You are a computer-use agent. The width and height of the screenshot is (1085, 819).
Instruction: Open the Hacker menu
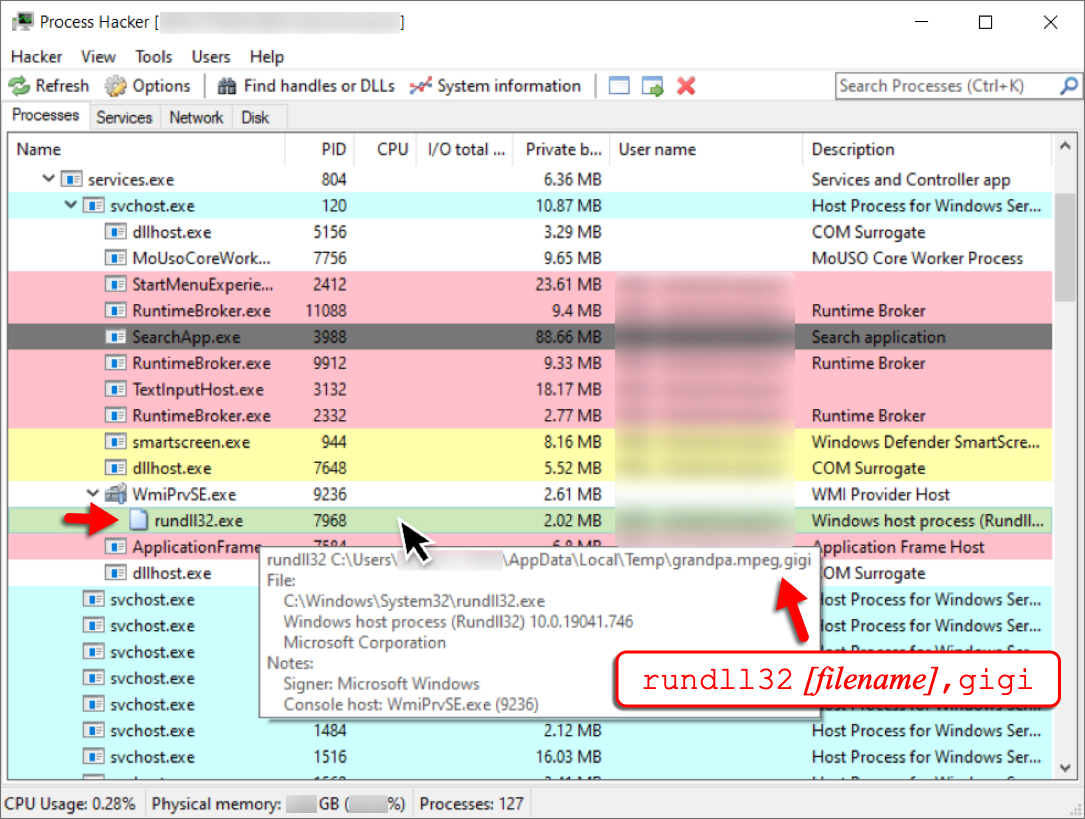click(x=37, y=57)
